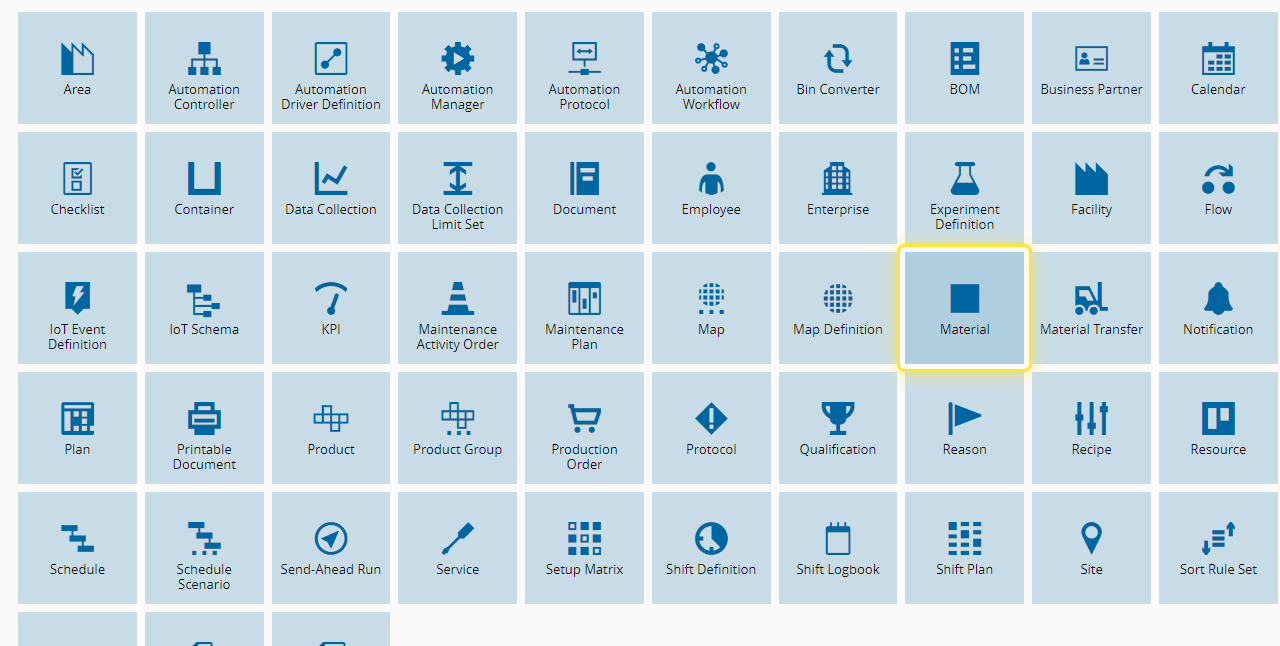Open the Automation Controller tile
1280x646 pixels.
[x=204, y=68]
